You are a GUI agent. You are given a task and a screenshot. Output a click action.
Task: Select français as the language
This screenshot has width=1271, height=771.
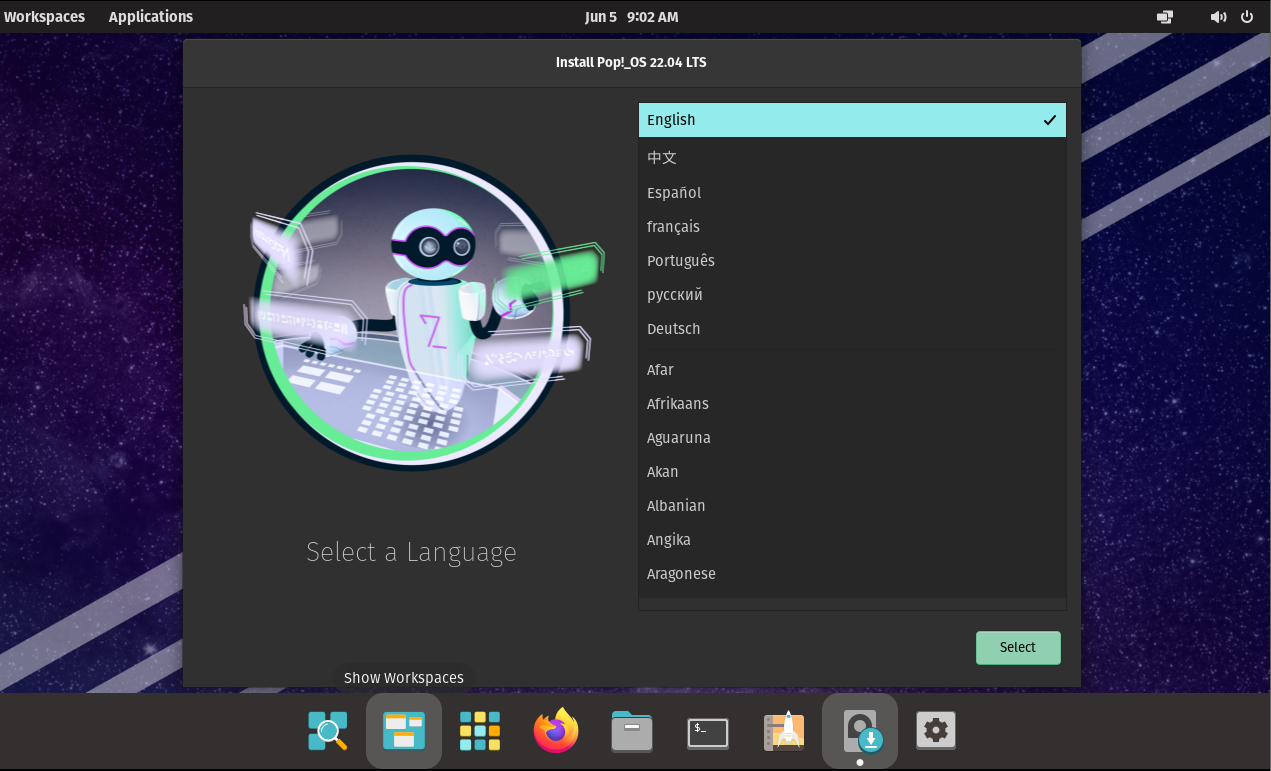852,227
